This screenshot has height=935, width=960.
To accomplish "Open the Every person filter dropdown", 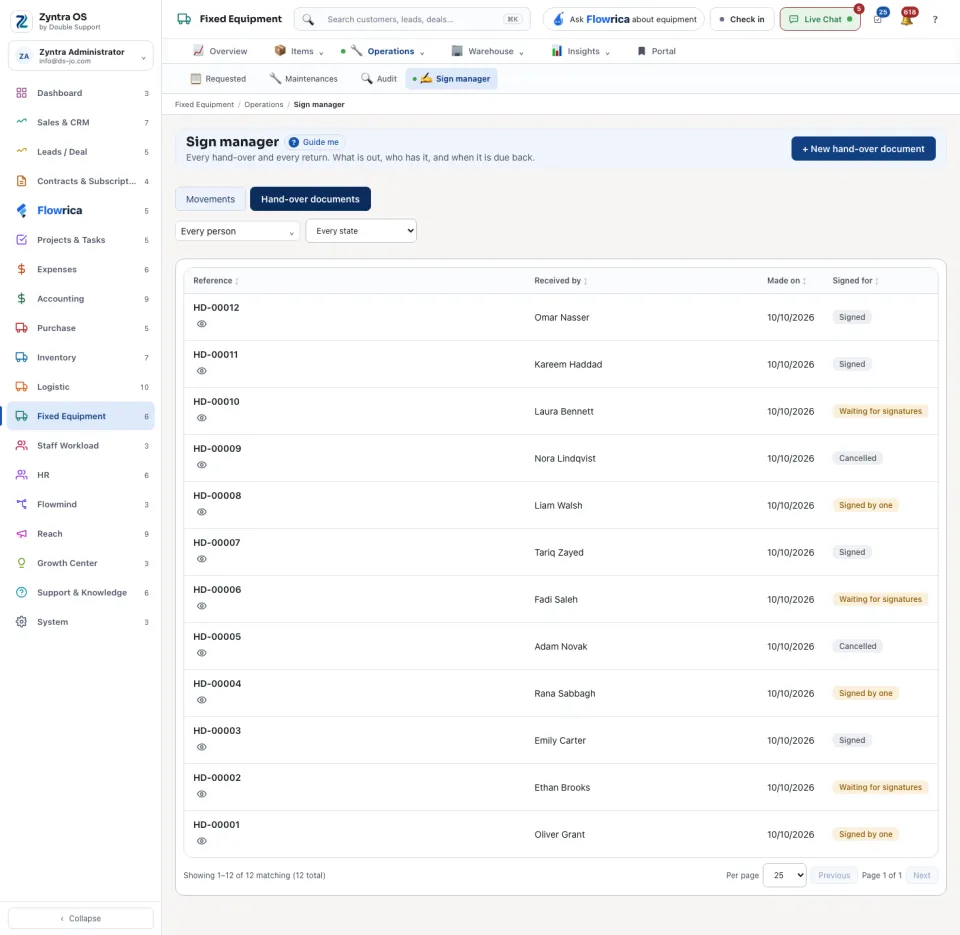I will (238, 231).
